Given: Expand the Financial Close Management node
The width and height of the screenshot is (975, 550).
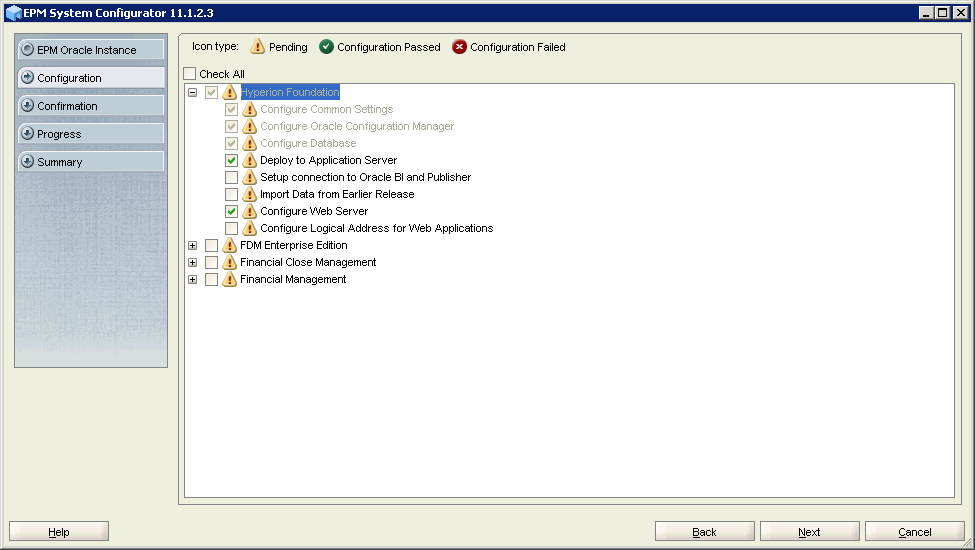Looking at the screenshot, I should pos(193,262).
